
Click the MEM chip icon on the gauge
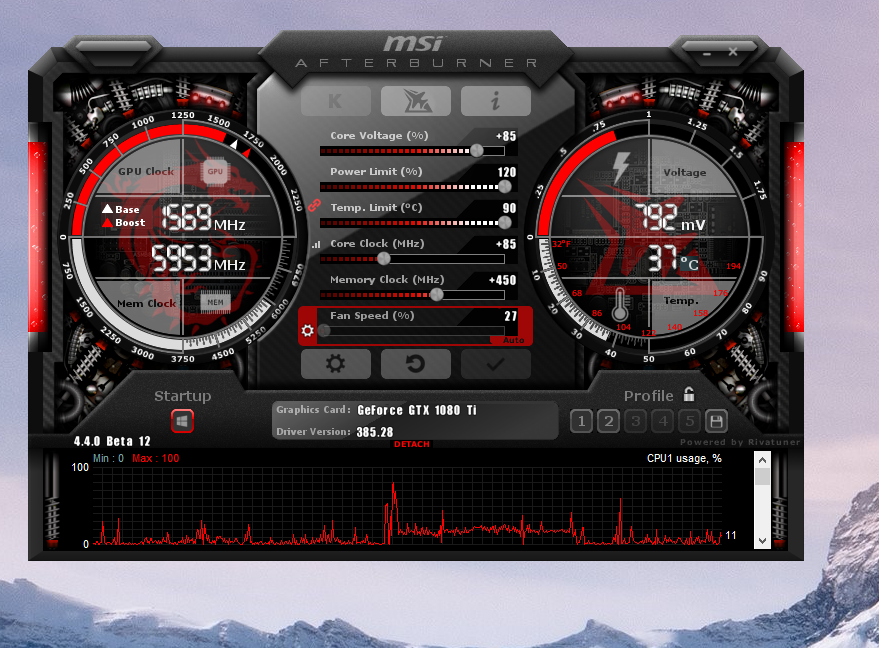215,302
